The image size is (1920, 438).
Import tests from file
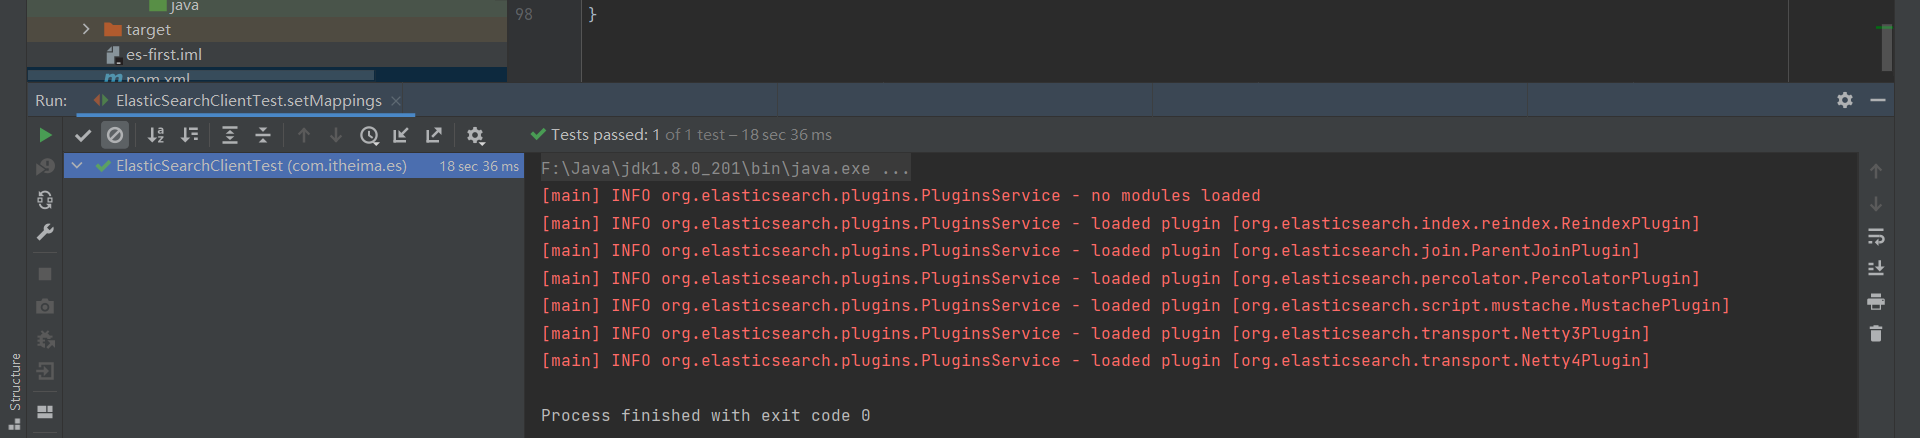coord(401,135)
